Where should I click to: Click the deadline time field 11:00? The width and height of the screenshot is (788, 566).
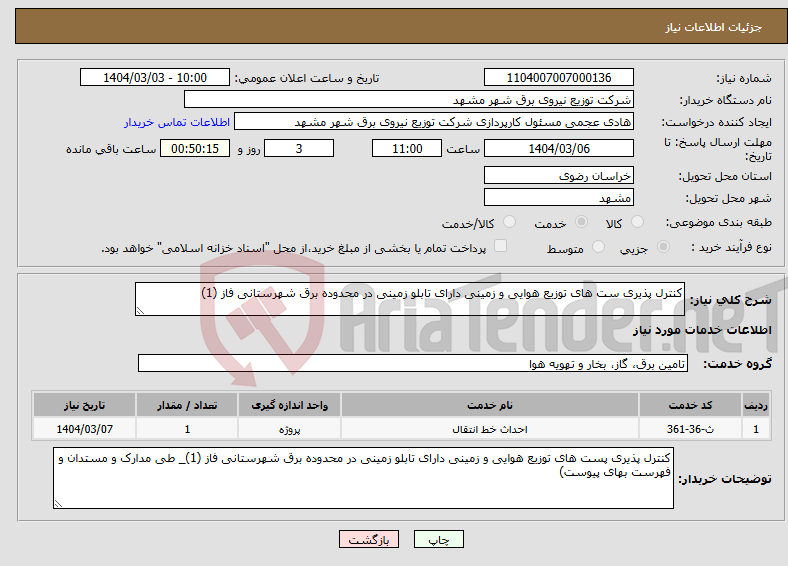click(407, 148)
